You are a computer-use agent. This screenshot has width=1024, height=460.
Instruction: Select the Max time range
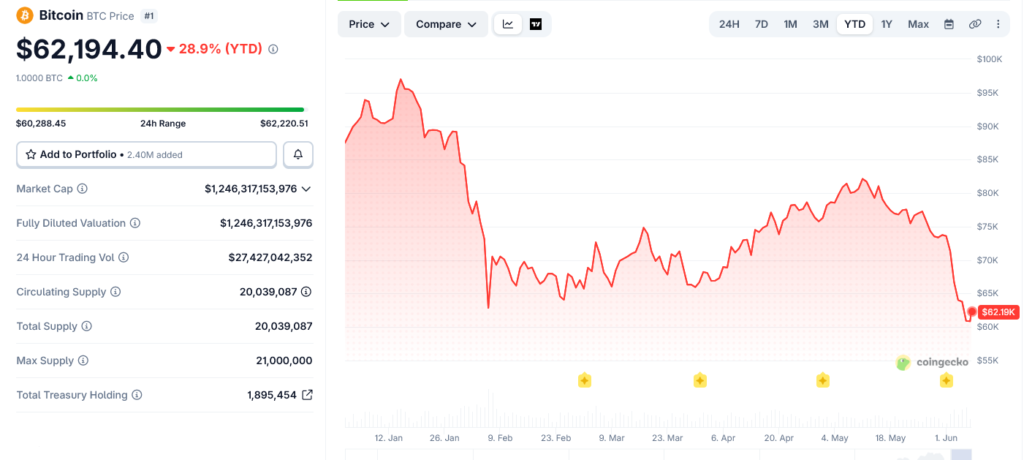pyautogui.click(x=918, y=24)
